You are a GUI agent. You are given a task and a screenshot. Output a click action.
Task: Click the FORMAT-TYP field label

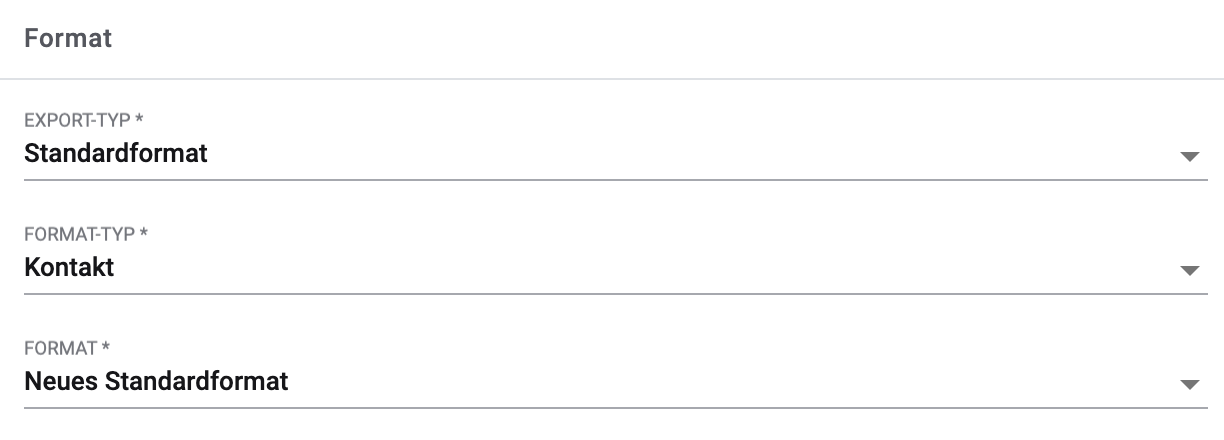coord(80,234)
